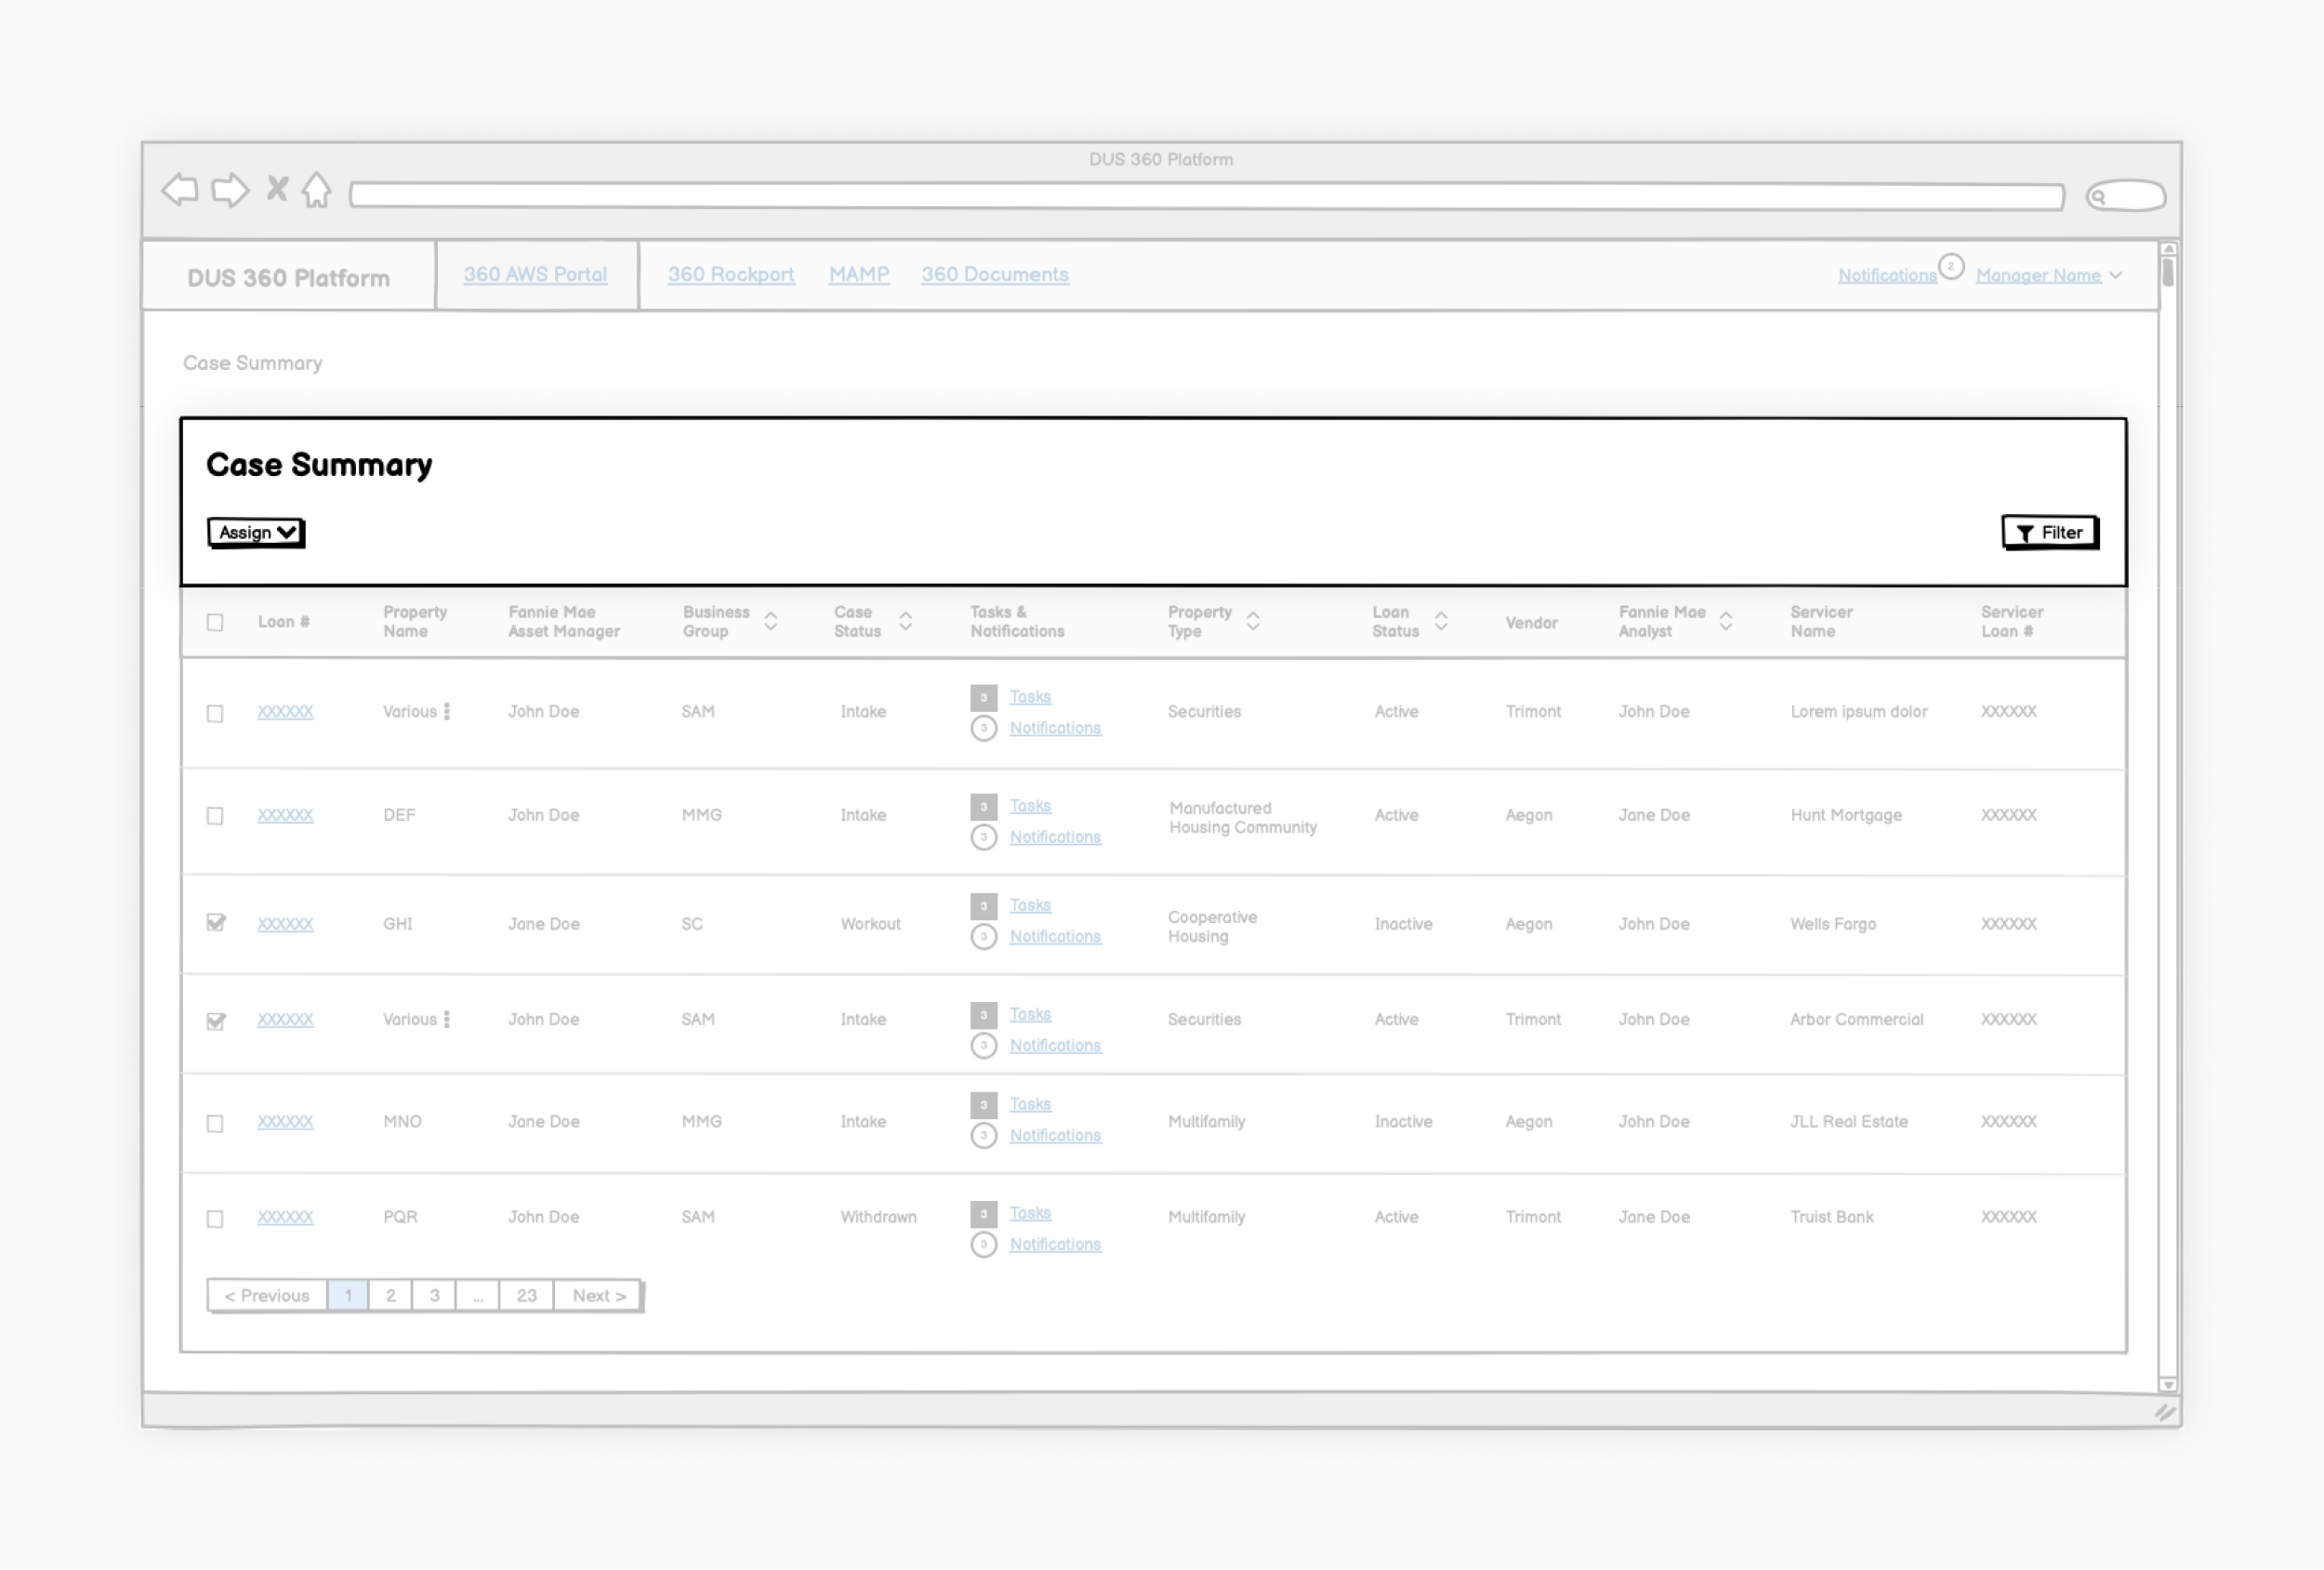Click the stop loading X icon
Screen dimensions: 2324x1570
point(277,189)
